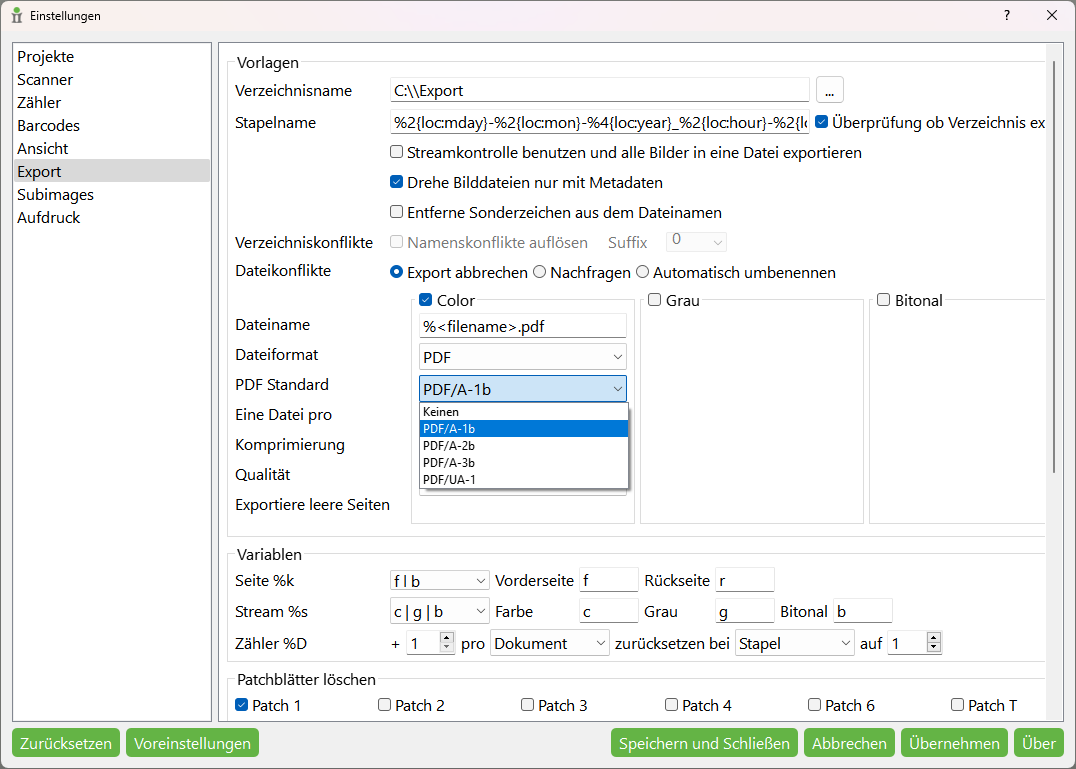This screenshot has height=769, width=1076.
Task: Browse for directory with the ... button
Action: (x=829, y=91)
